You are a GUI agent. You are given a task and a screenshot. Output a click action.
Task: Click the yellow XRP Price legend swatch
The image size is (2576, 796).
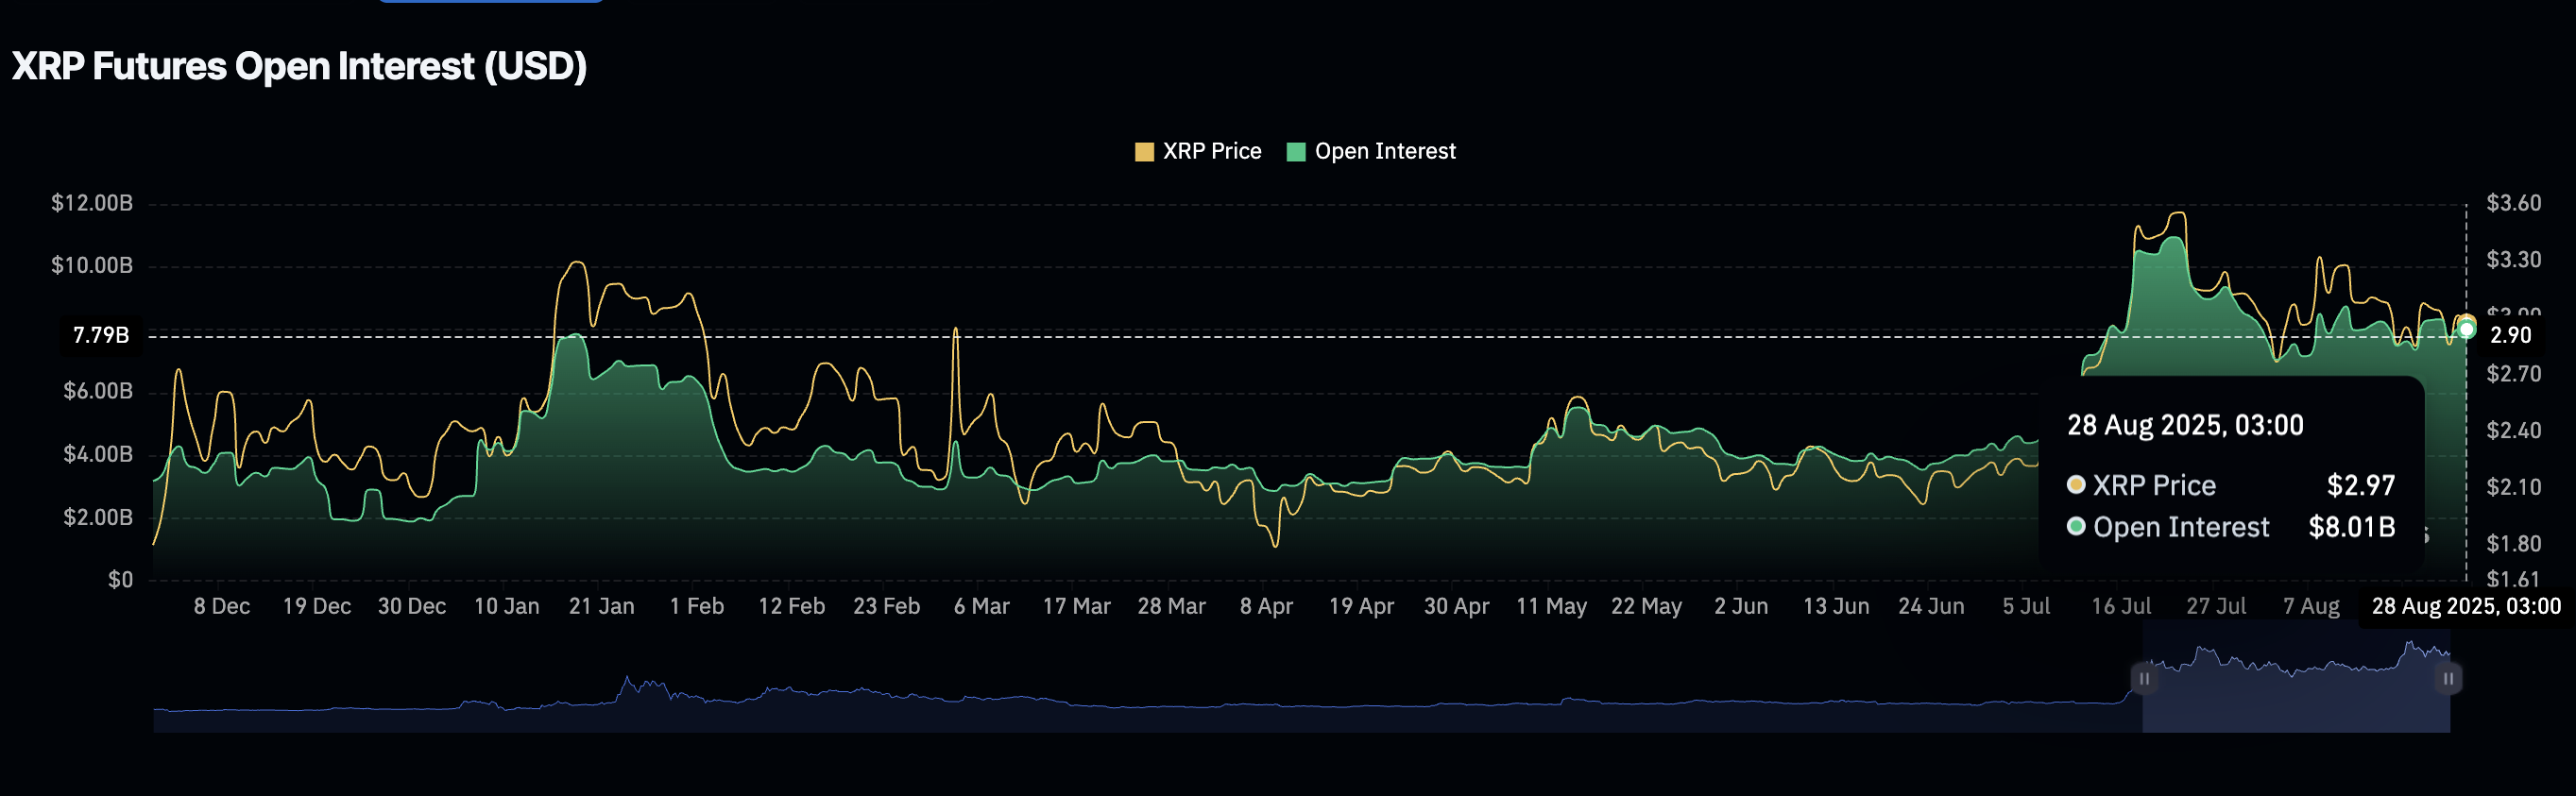click(1144, 152)
